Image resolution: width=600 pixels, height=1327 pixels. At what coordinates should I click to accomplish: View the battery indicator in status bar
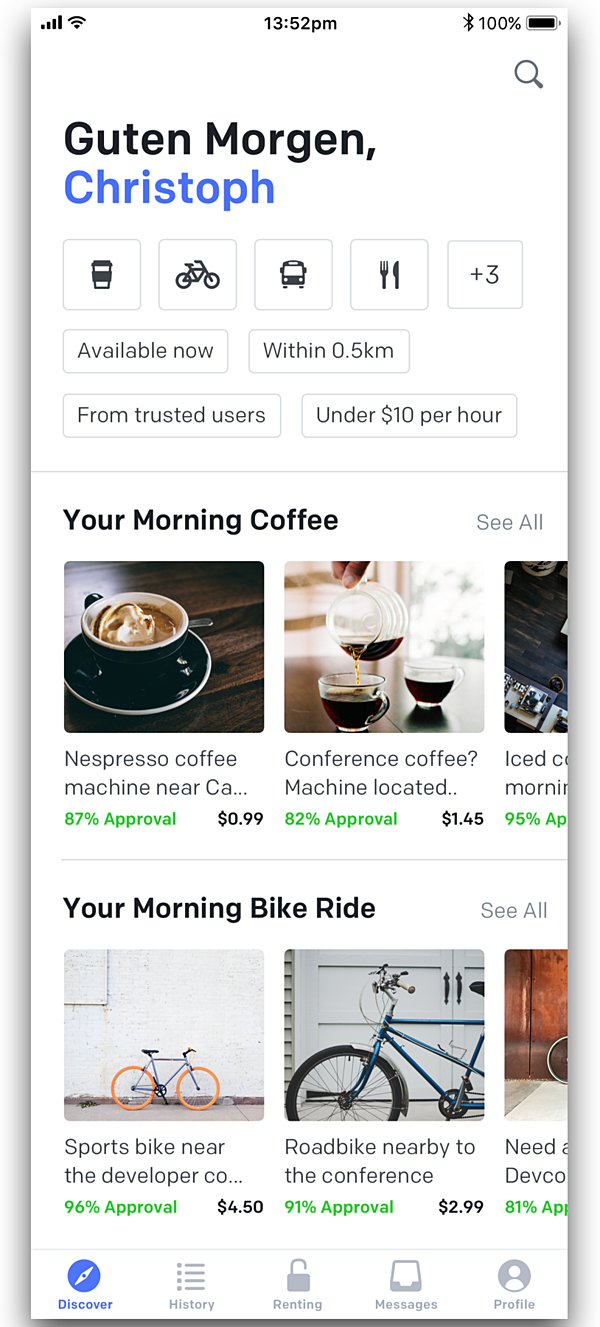point(541,21)
